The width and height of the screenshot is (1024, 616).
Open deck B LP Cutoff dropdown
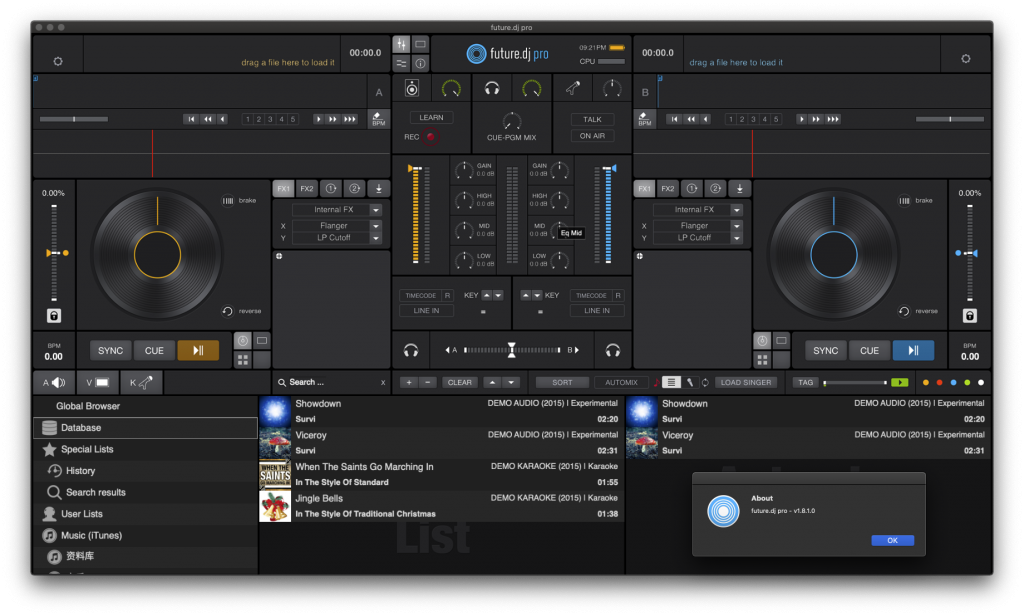click(737, 238)
